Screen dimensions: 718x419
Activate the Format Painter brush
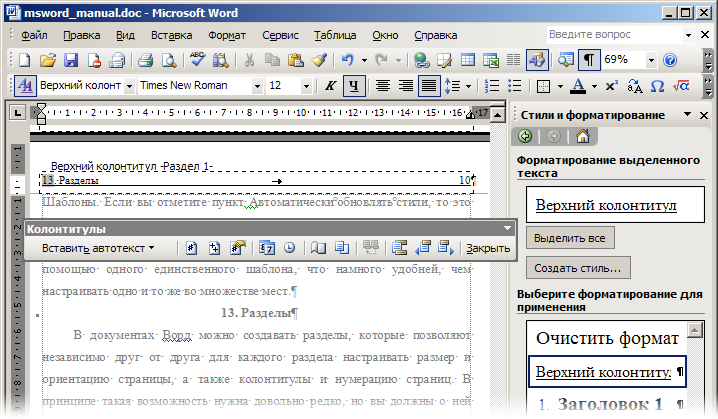point(319,60)
